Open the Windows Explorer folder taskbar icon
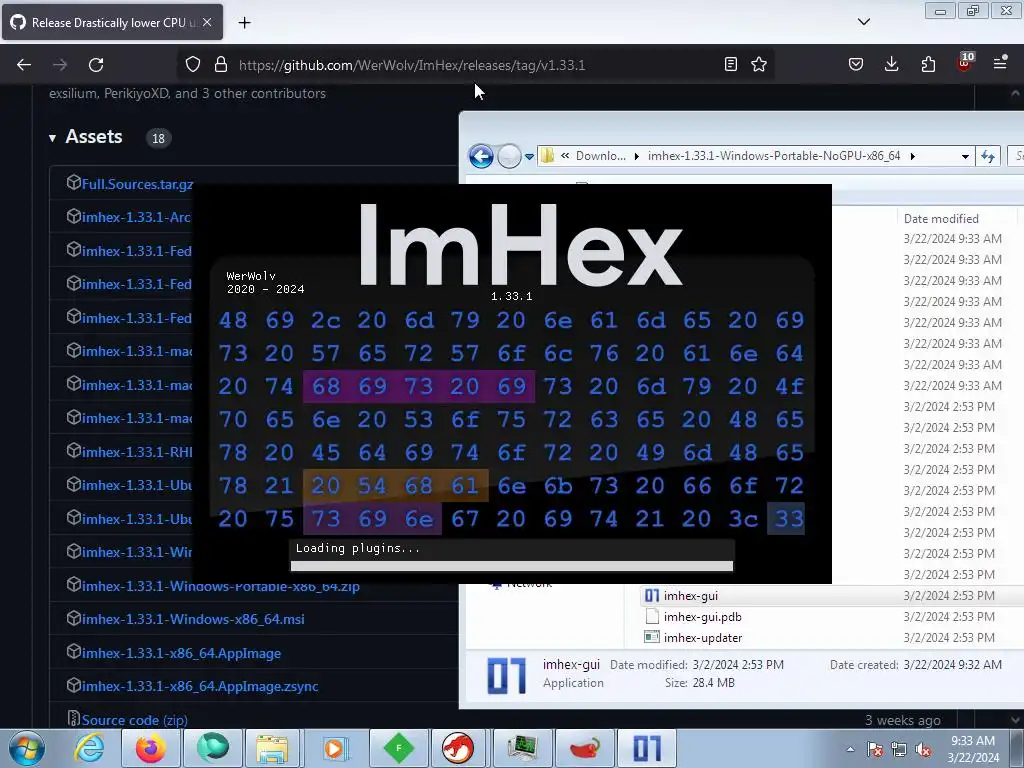Screen dimensions: 1024x768 pos(272,748)
